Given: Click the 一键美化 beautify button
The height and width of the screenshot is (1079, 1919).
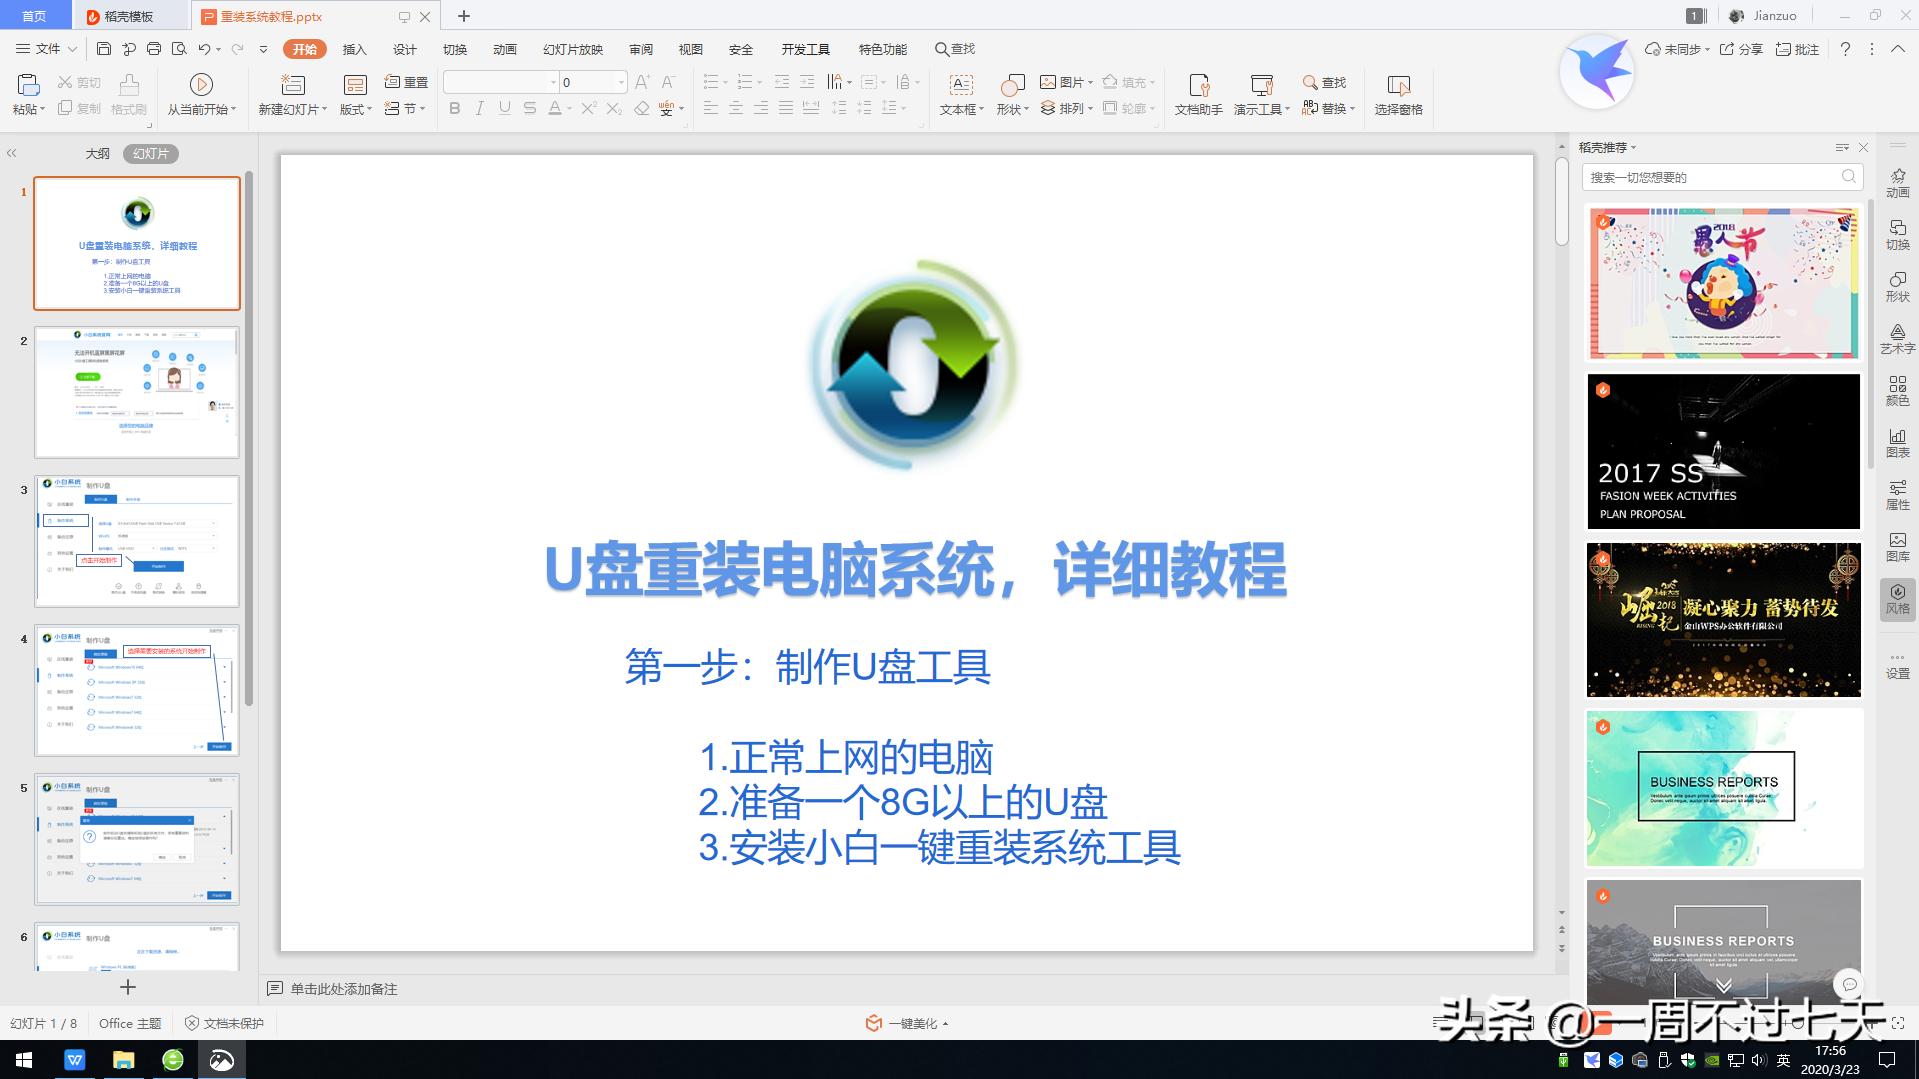Looking at the screenshot, I should coord(912,1023).
